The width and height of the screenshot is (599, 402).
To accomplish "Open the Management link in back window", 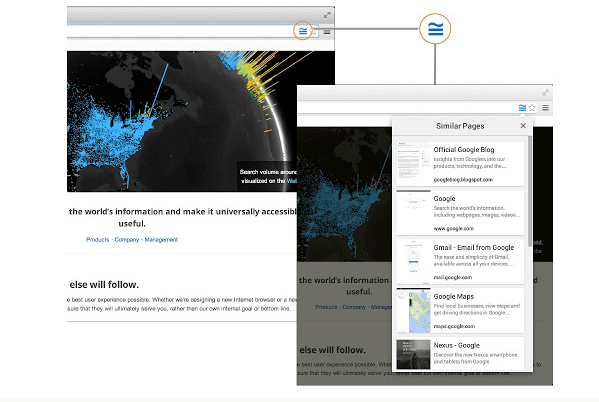I will (161, 240).
